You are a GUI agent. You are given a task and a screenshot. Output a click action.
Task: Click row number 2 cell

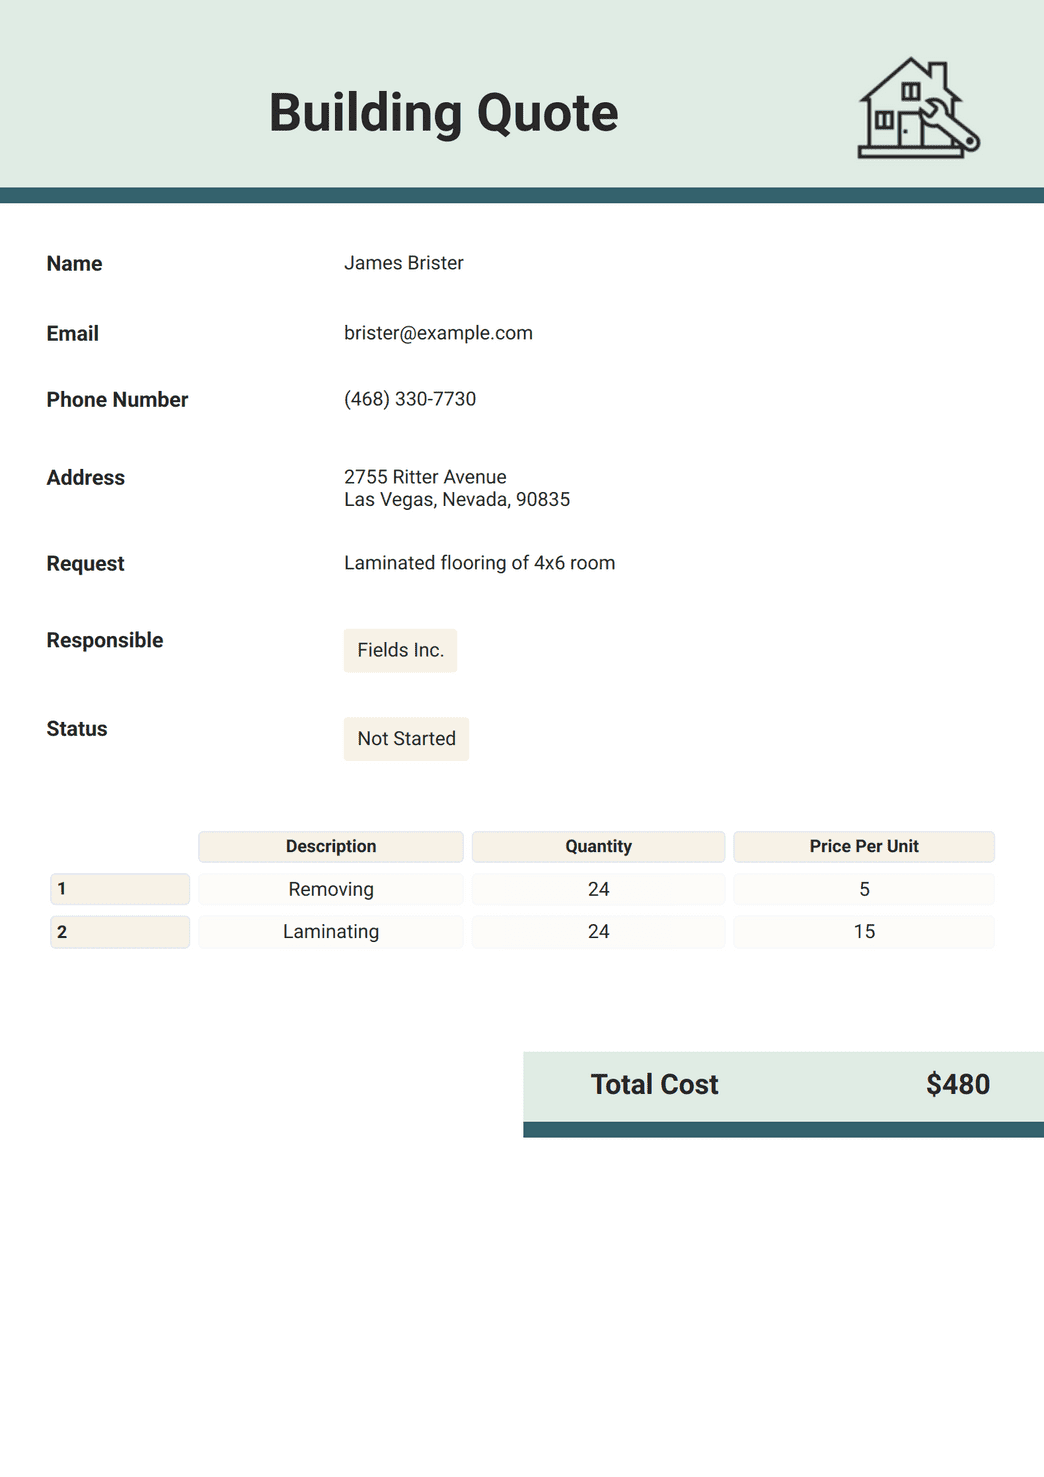120,932
